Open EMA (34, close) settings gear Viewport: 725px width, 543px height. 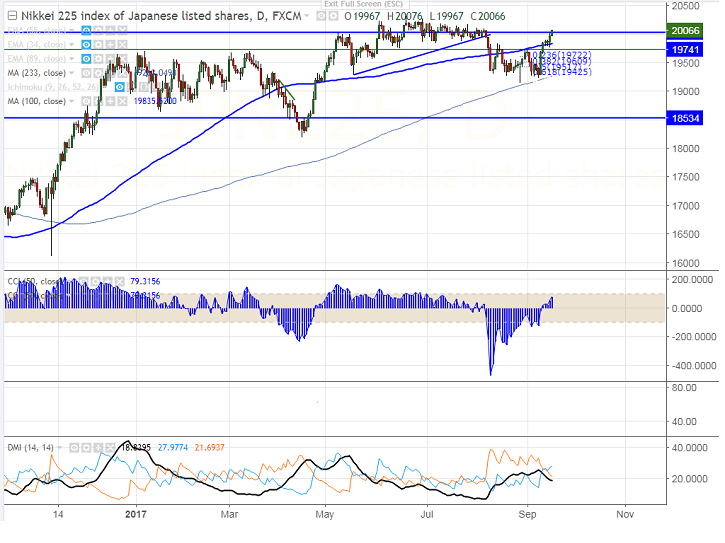coord(98,44)
